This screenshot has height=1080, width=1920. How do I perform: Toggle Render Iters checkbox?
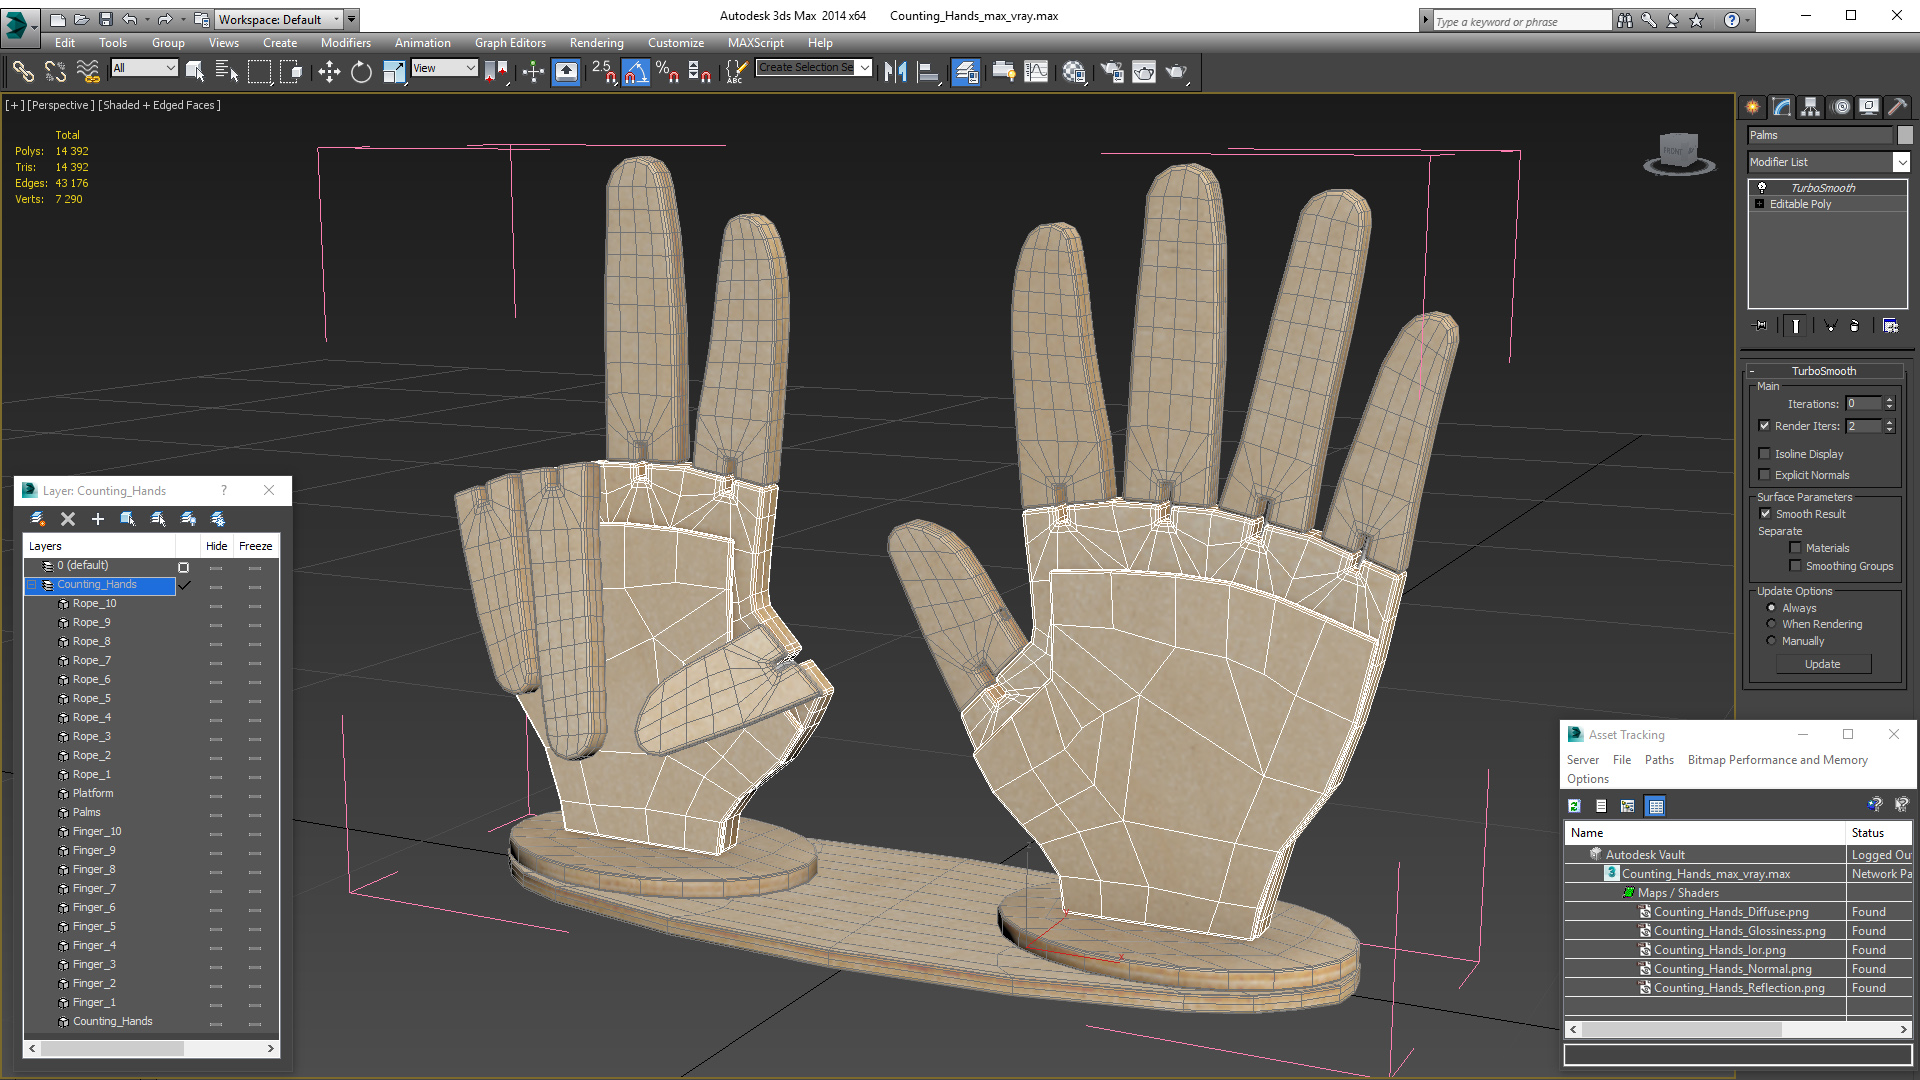click(x=1765, y=426)
